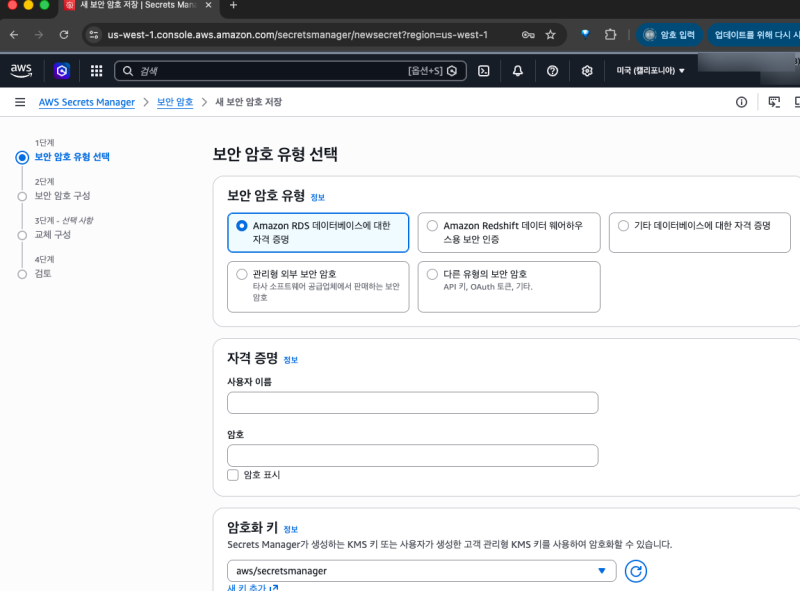Expand the aws/secretsmanager encryption key dropdown
Image resolution: width=800 pixels, height=591 pixels.
420,571
